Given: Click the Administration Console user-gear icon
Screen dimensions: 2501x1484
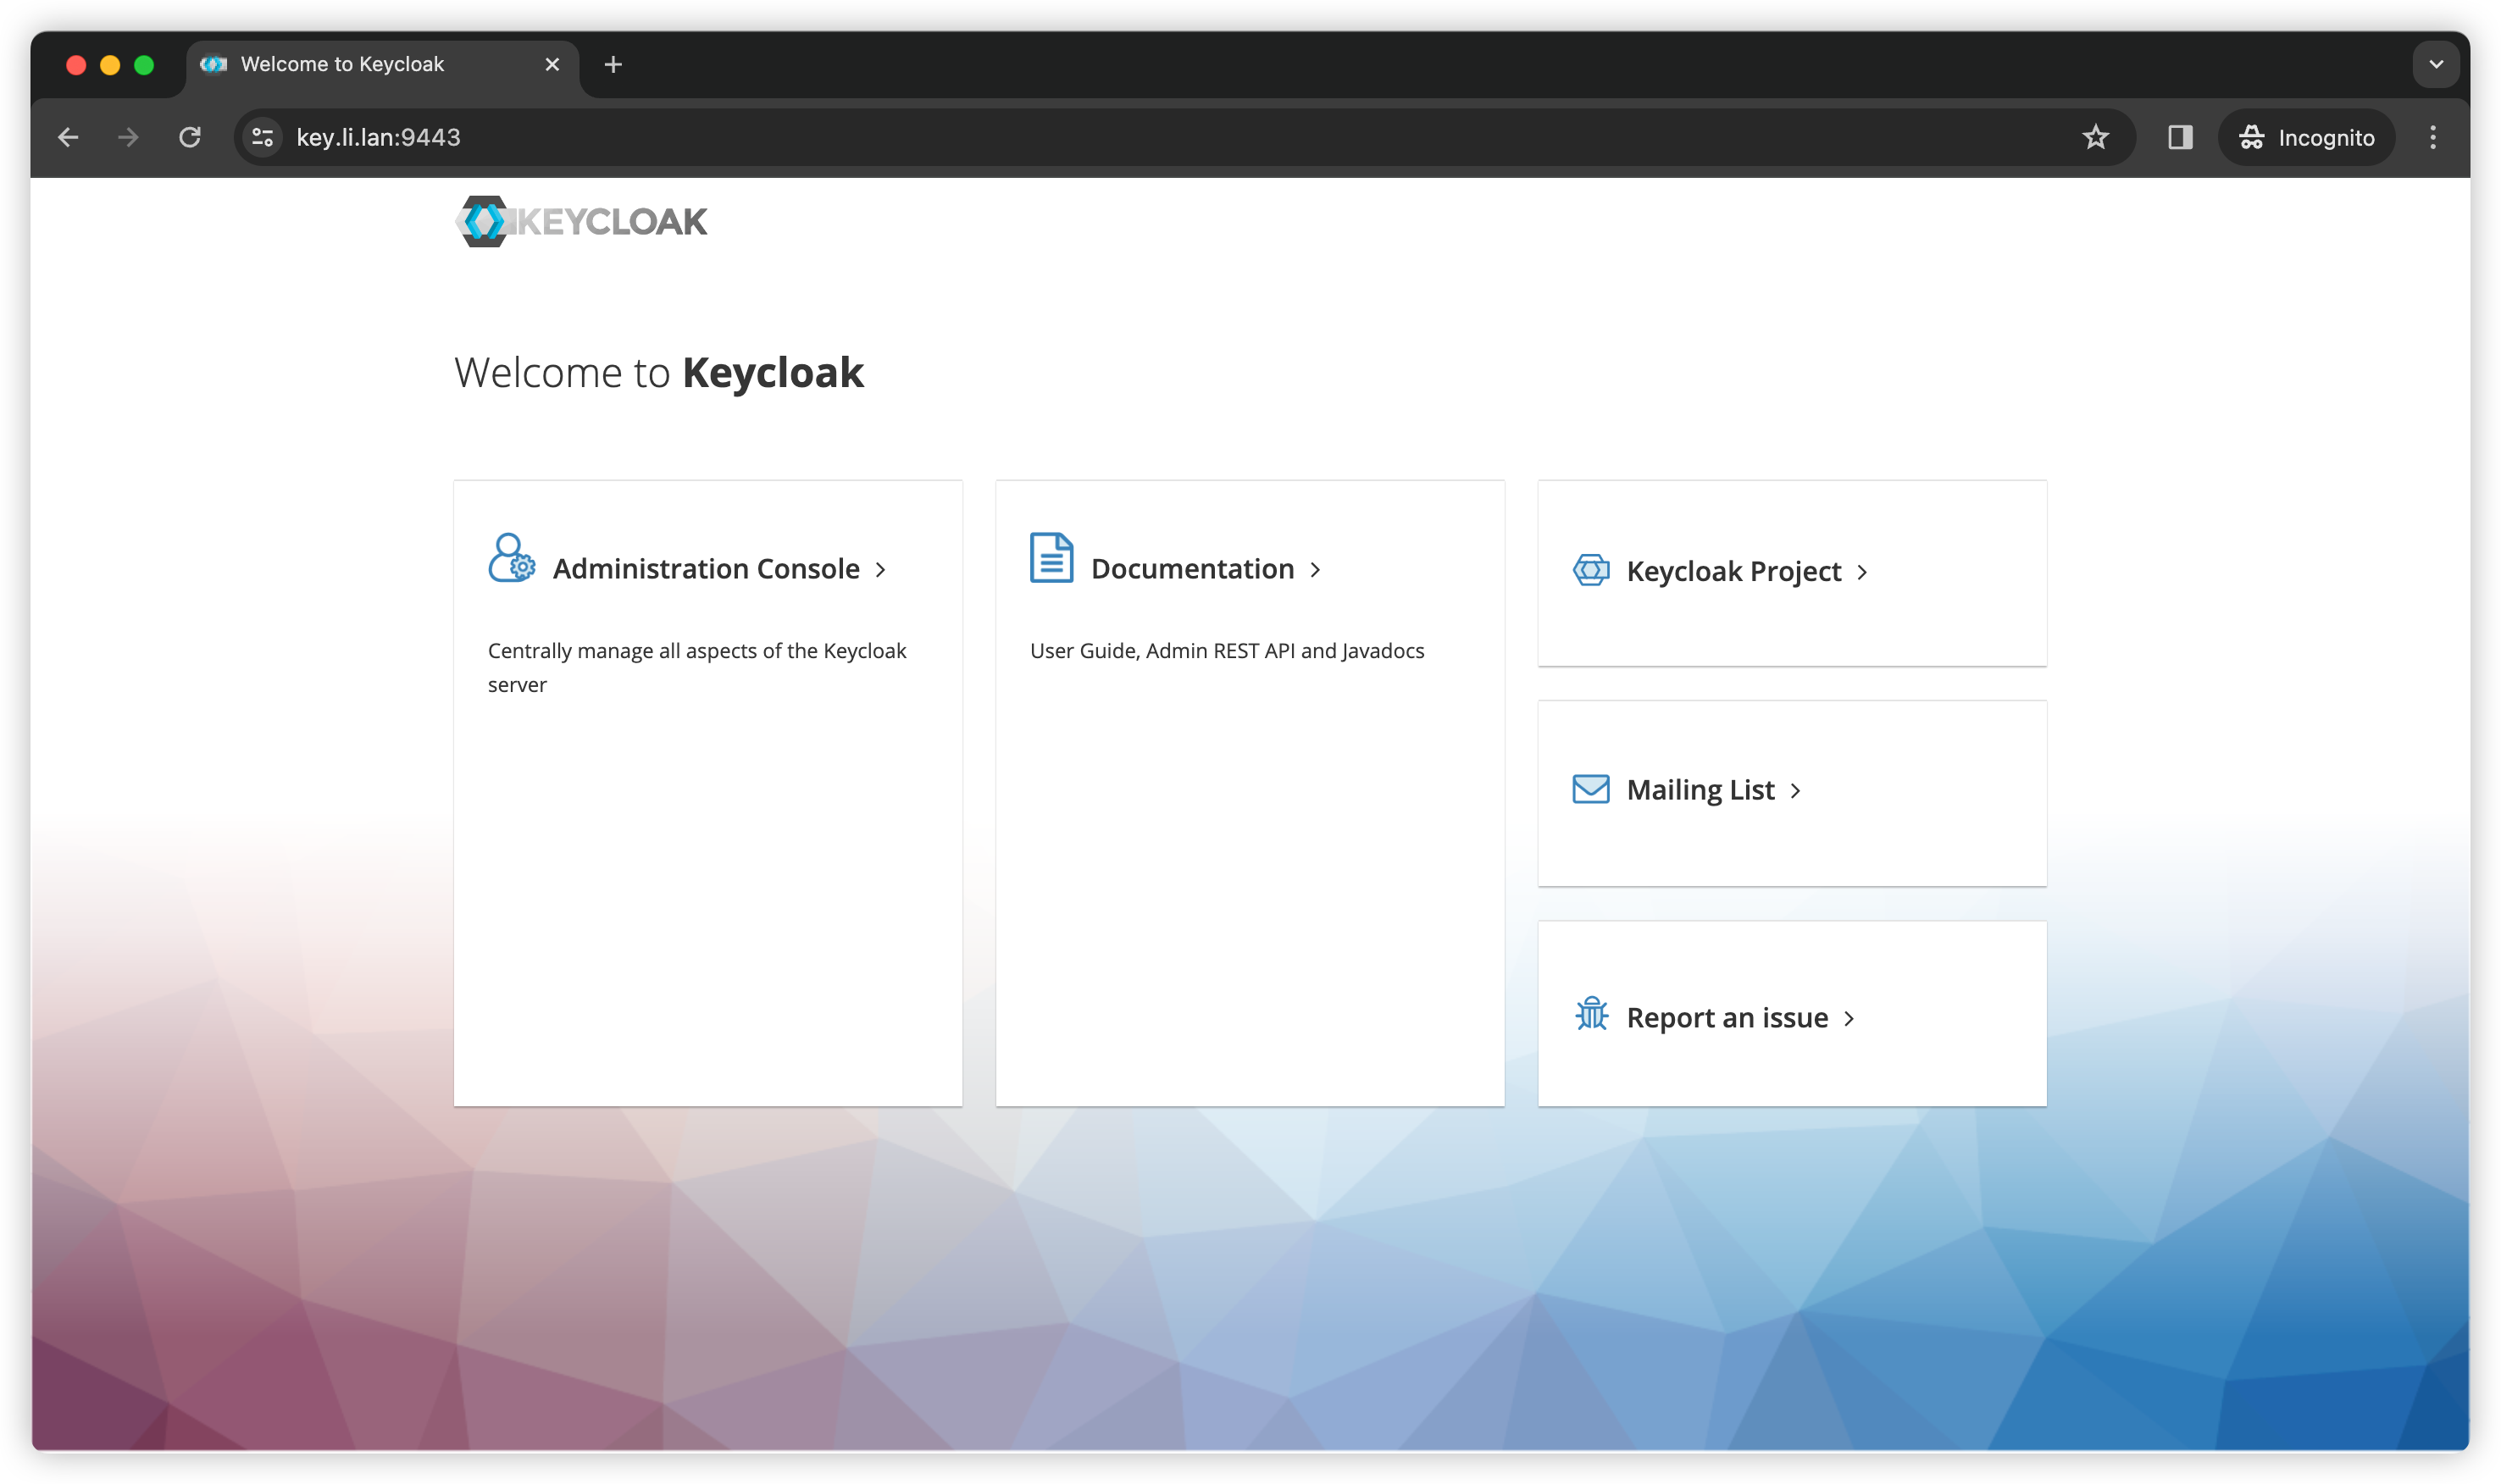Looking at the screenshot, I should coord(511,558).
